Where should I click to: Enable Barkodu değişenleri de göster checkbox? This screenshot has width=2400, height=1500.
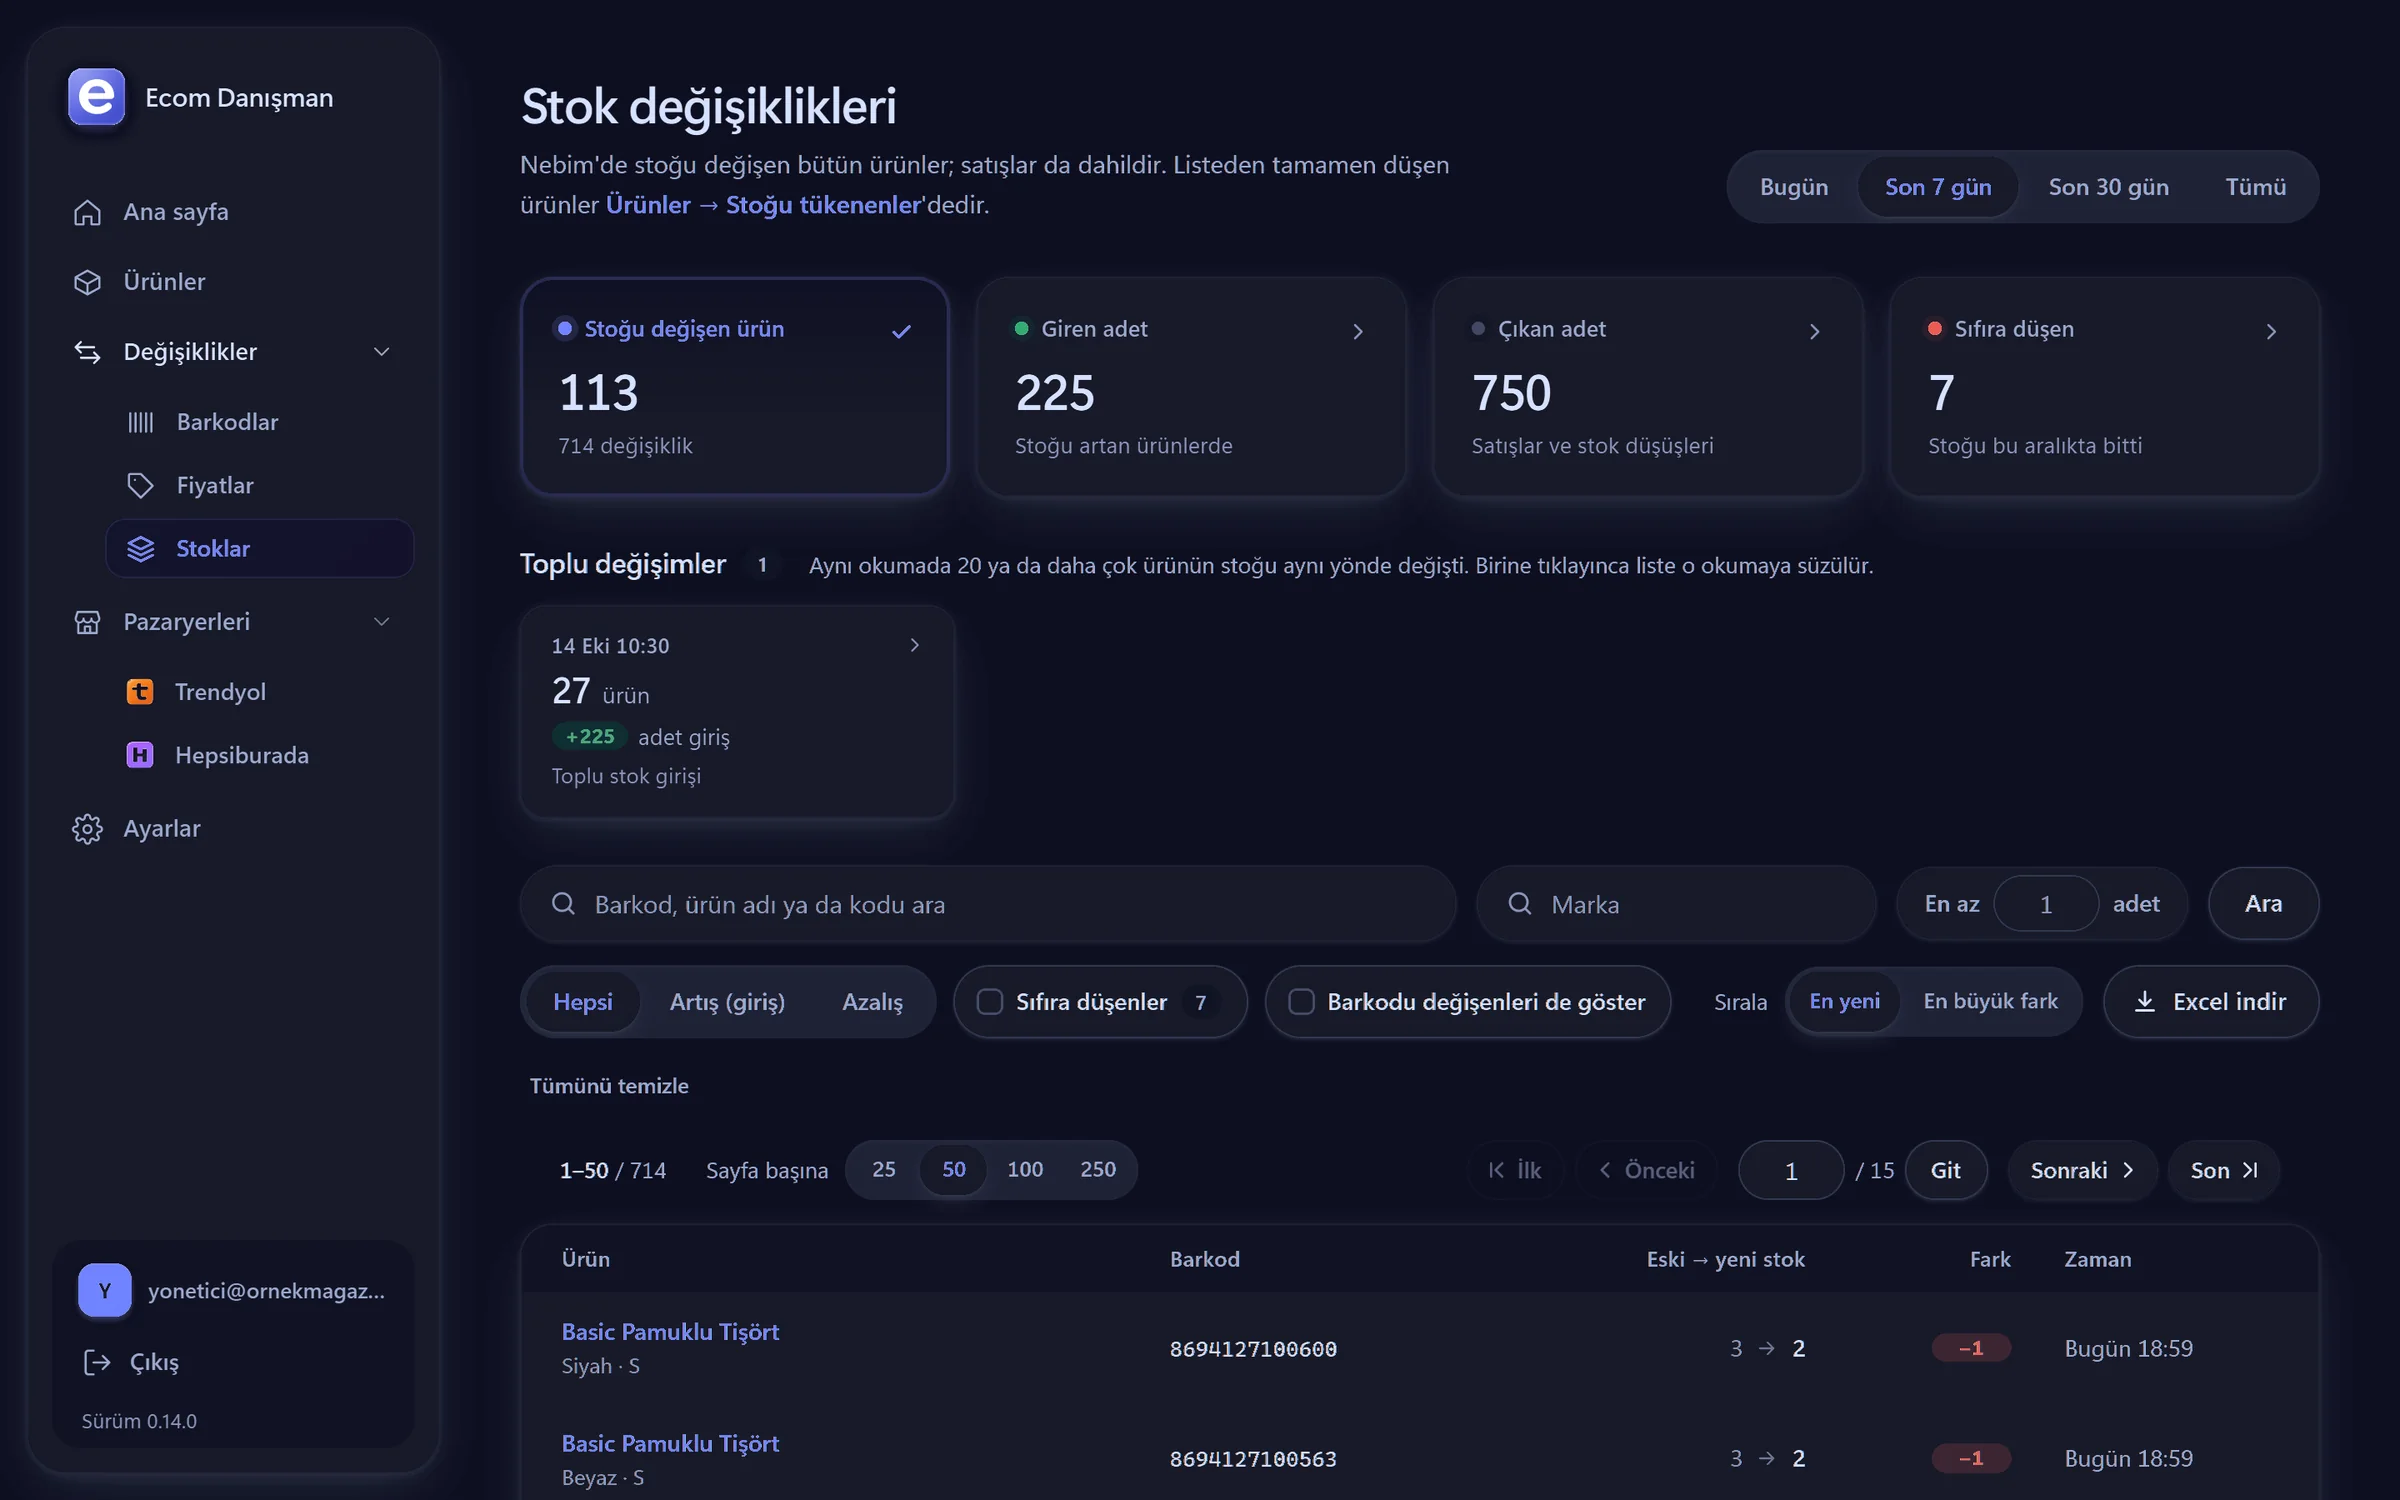(1301, 1002)
